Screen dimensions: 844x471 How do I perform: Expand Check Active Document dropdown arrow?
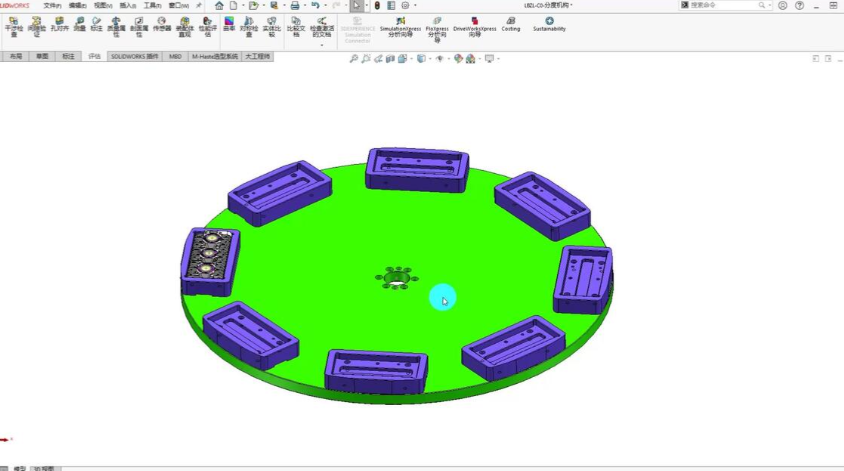click(322, 45)
